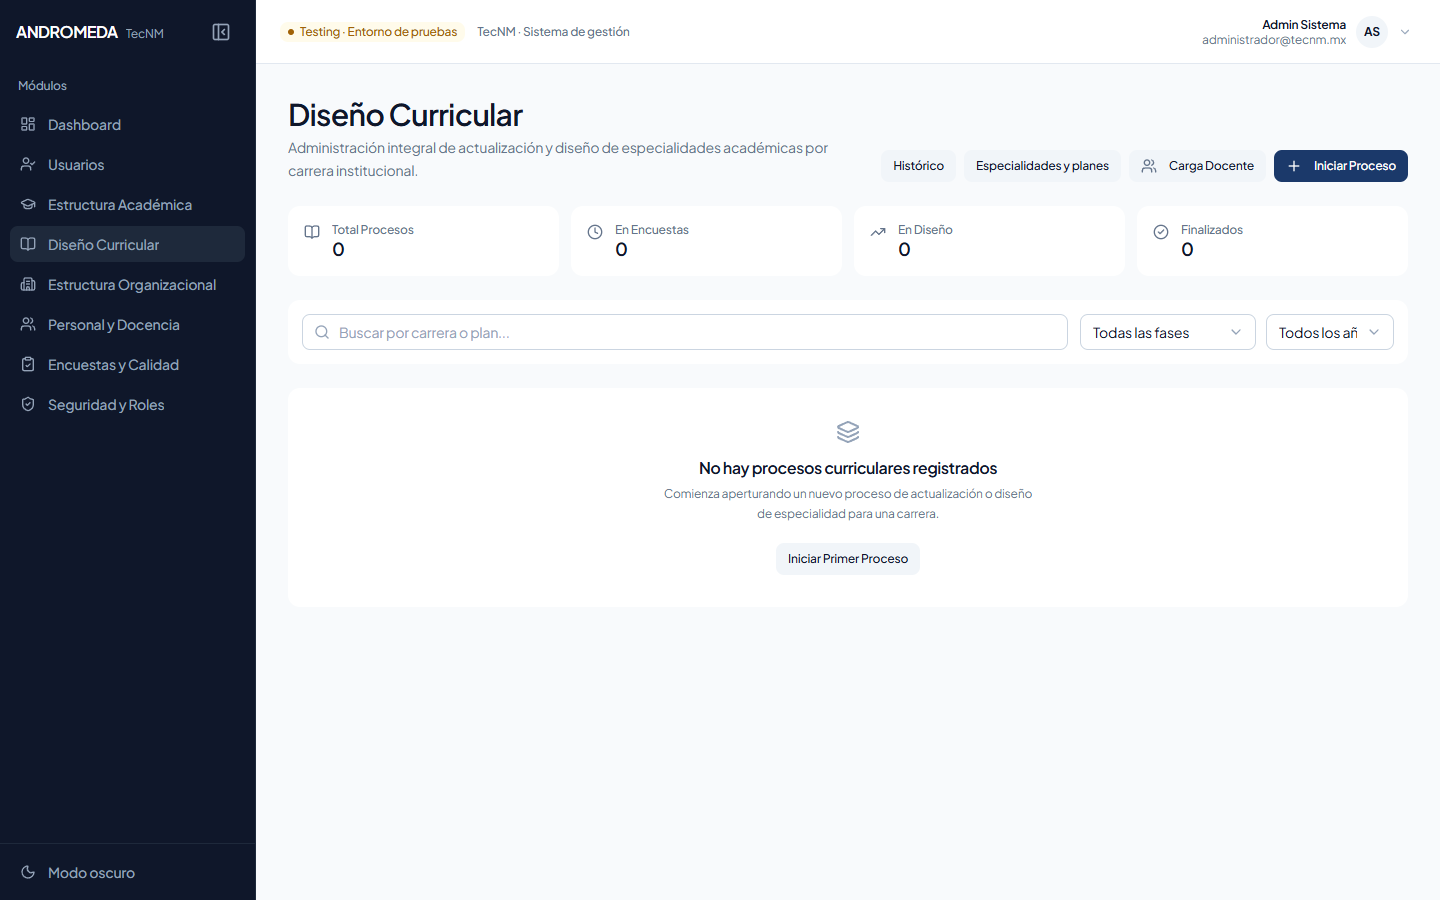This screenshot has width=1440, height=900.
Task: Click the plus icon on Iniciar Proceso
Action: coord(1294,166)
